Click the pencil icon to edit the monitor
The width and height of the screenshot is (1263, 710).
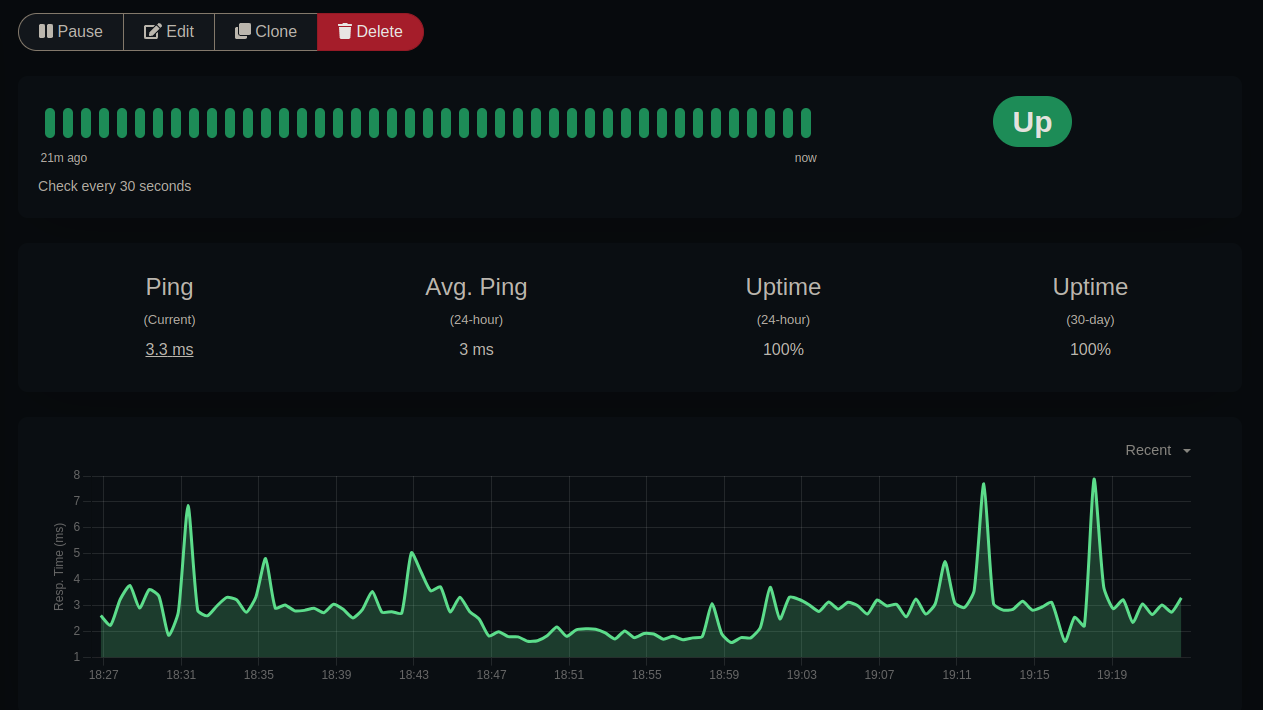click(151, 31)
